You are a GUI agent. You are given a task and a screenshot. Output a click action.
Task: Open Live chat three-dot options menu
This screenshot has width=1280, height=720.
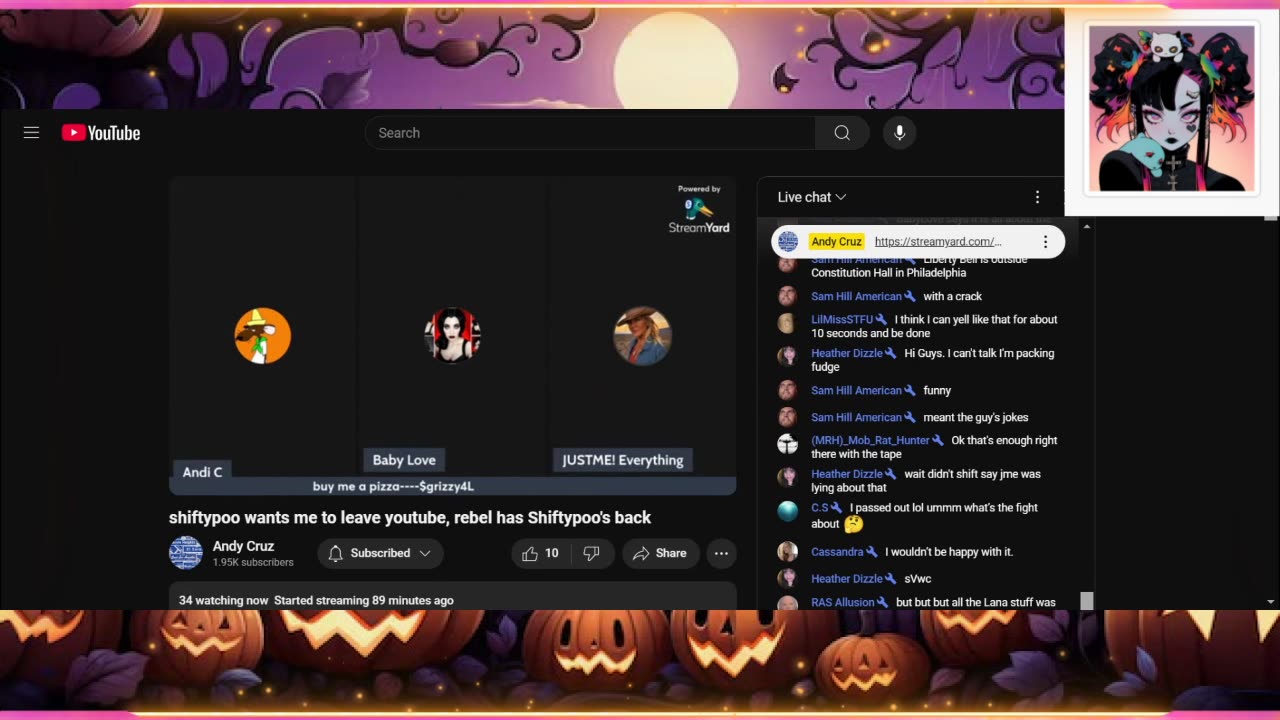pyautogui.click(x=1037, y=197)
